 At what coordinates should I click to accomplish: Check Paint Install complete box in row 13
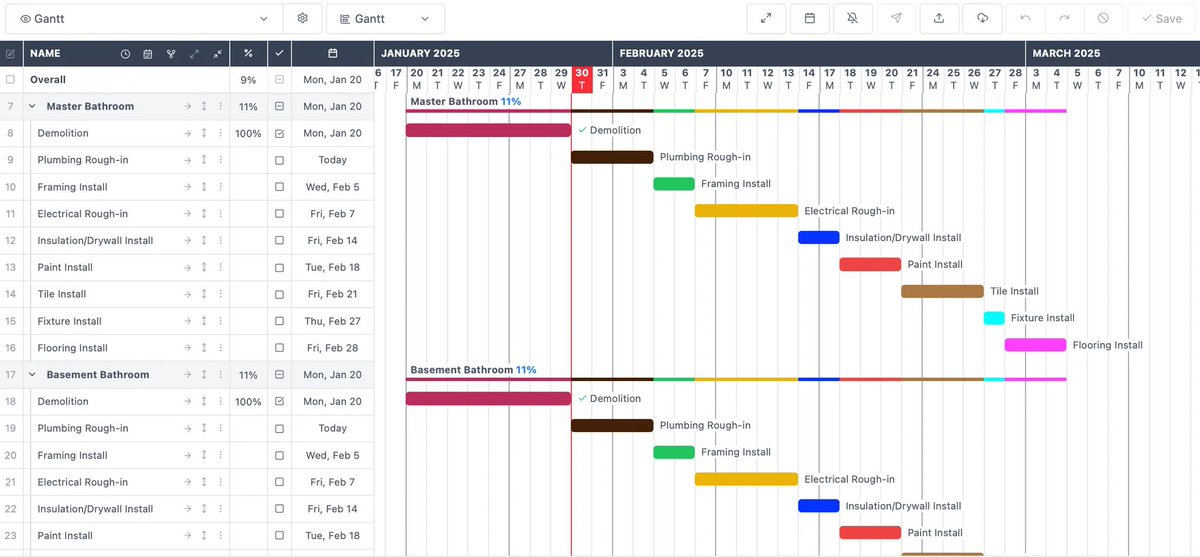(x=279, y=267)
